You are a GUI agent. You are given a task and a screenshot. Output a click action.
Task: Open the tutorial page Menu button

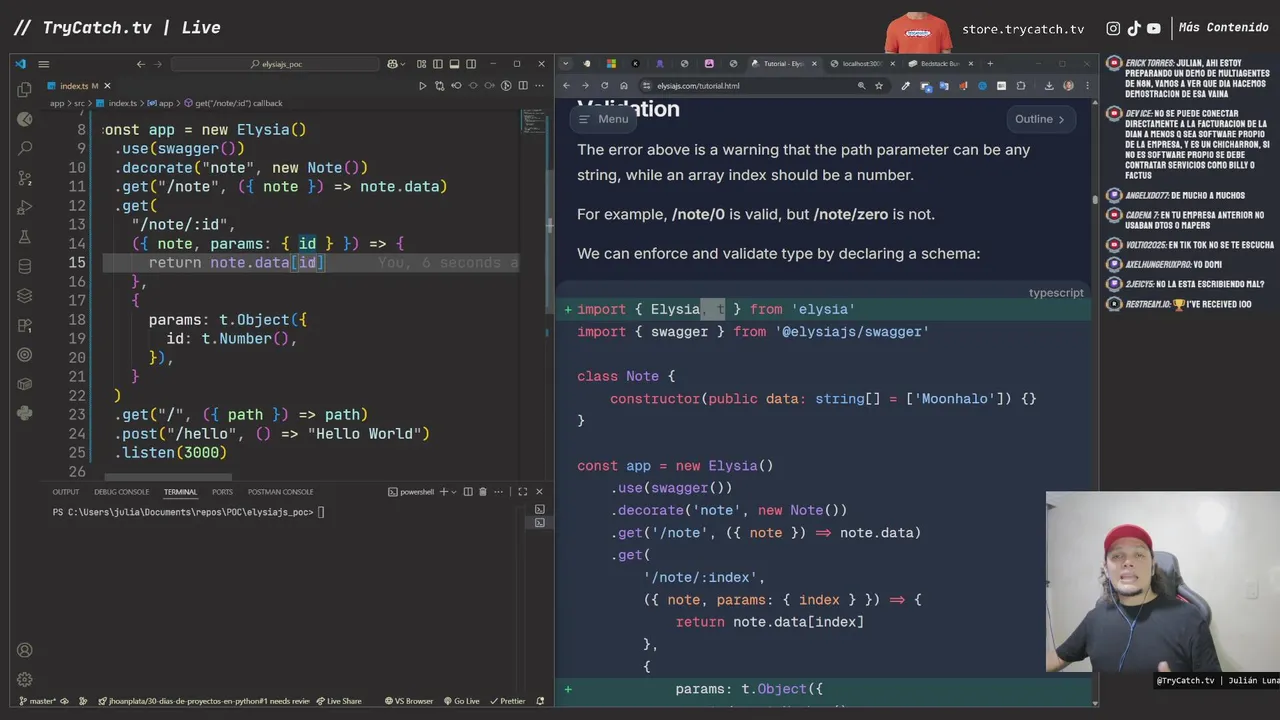pos(603,119)
